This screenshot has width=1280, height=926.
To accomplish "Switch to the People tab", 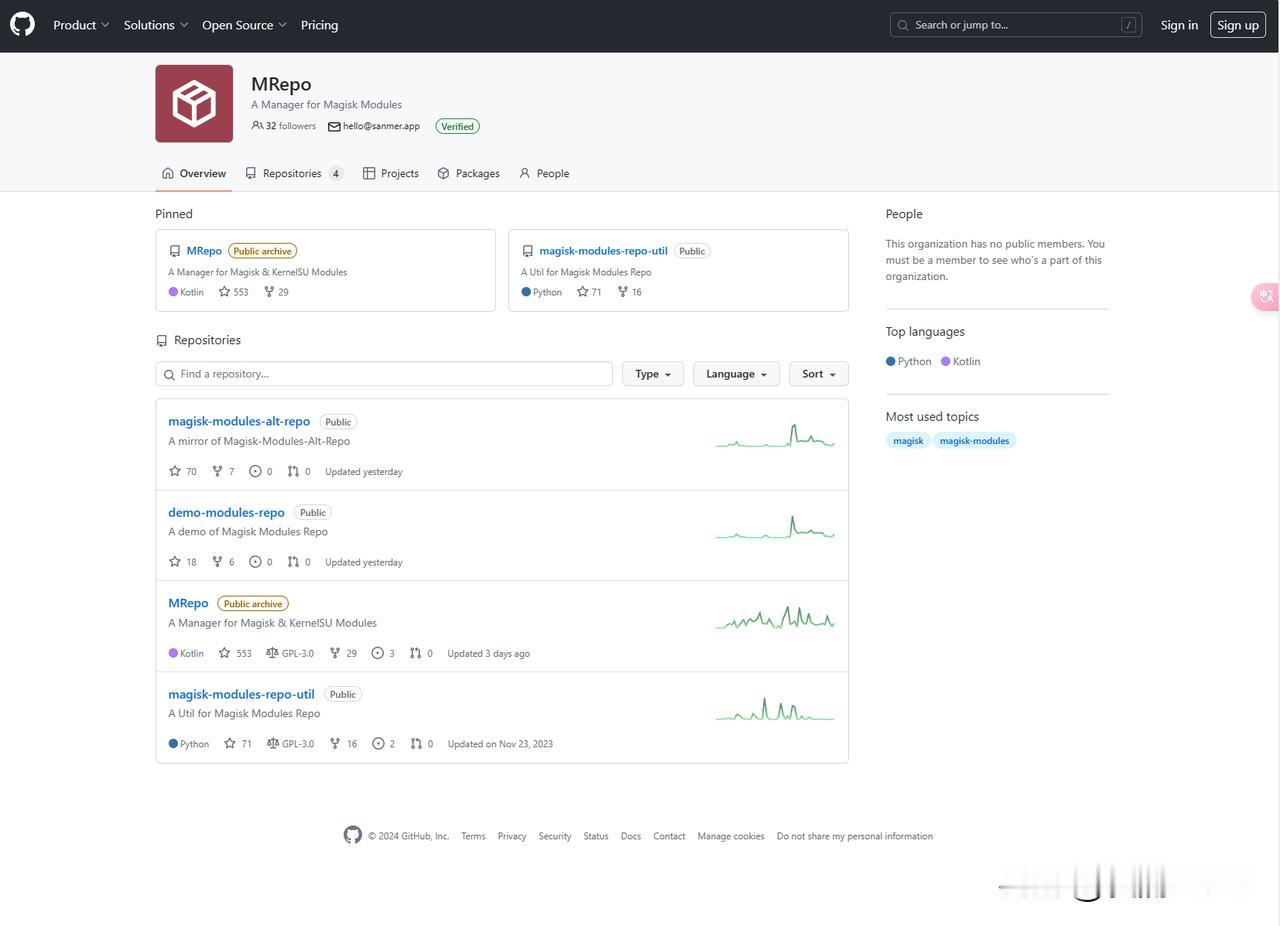I will [x=544, y=173].
